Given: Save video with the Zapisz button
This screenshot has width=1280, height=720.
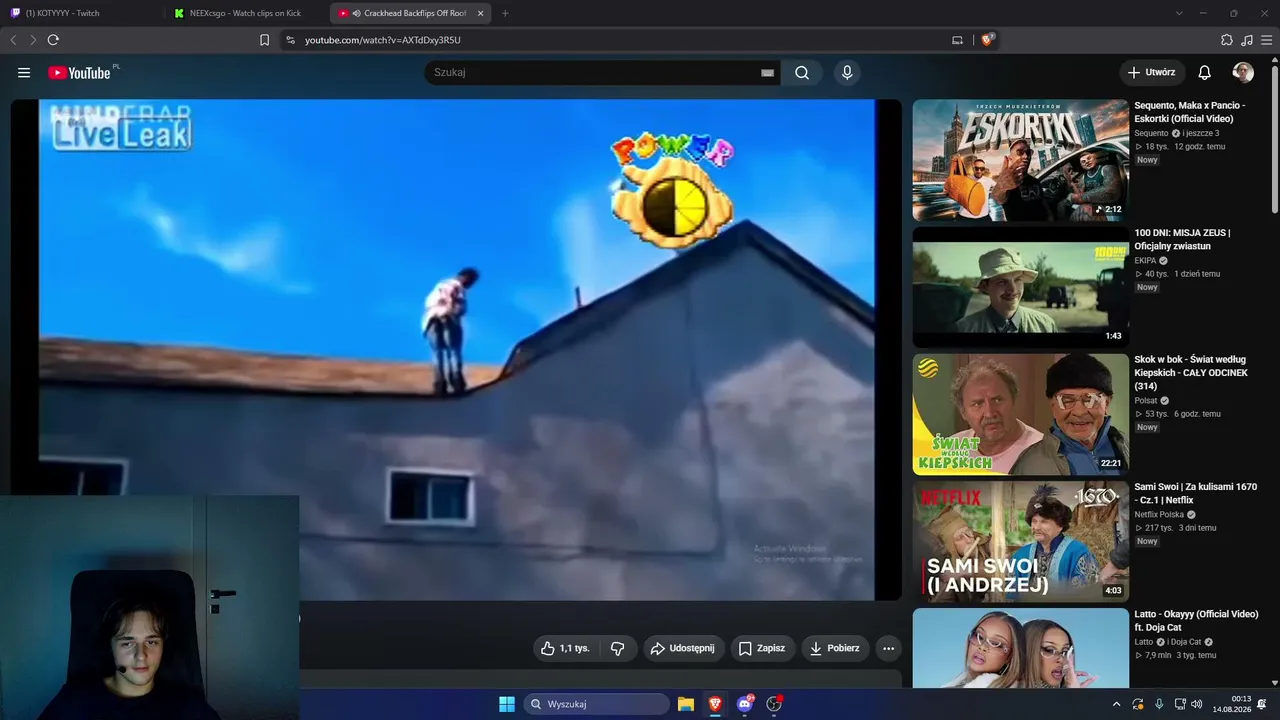Looking at the screenshot, I should (x=762, y=648).
